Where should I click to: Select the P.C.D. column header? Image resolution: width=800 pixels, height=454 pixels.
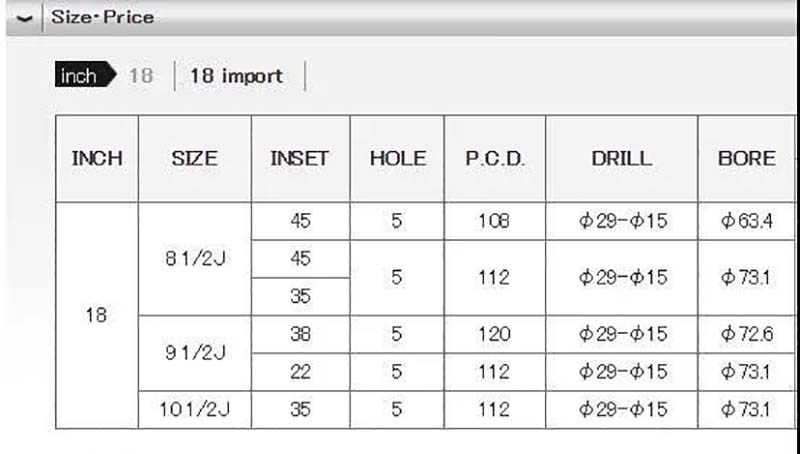click(x=495, y=158)
